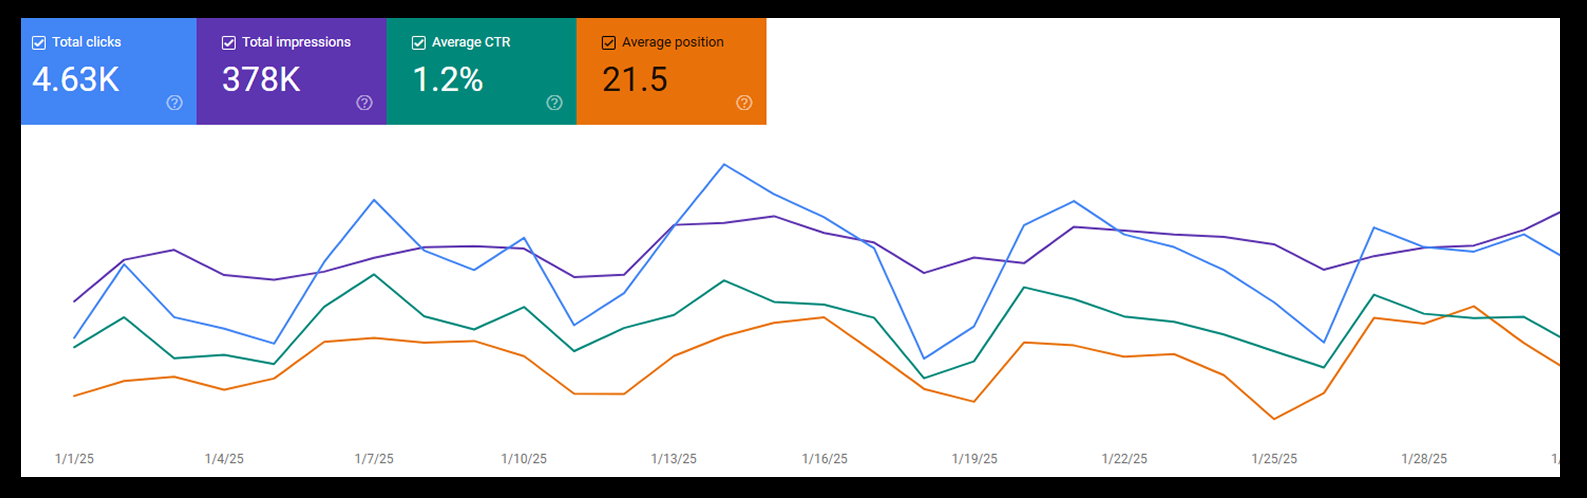
Task: Click the 1/7/25 date axis label
Action: tap(374, 459)
